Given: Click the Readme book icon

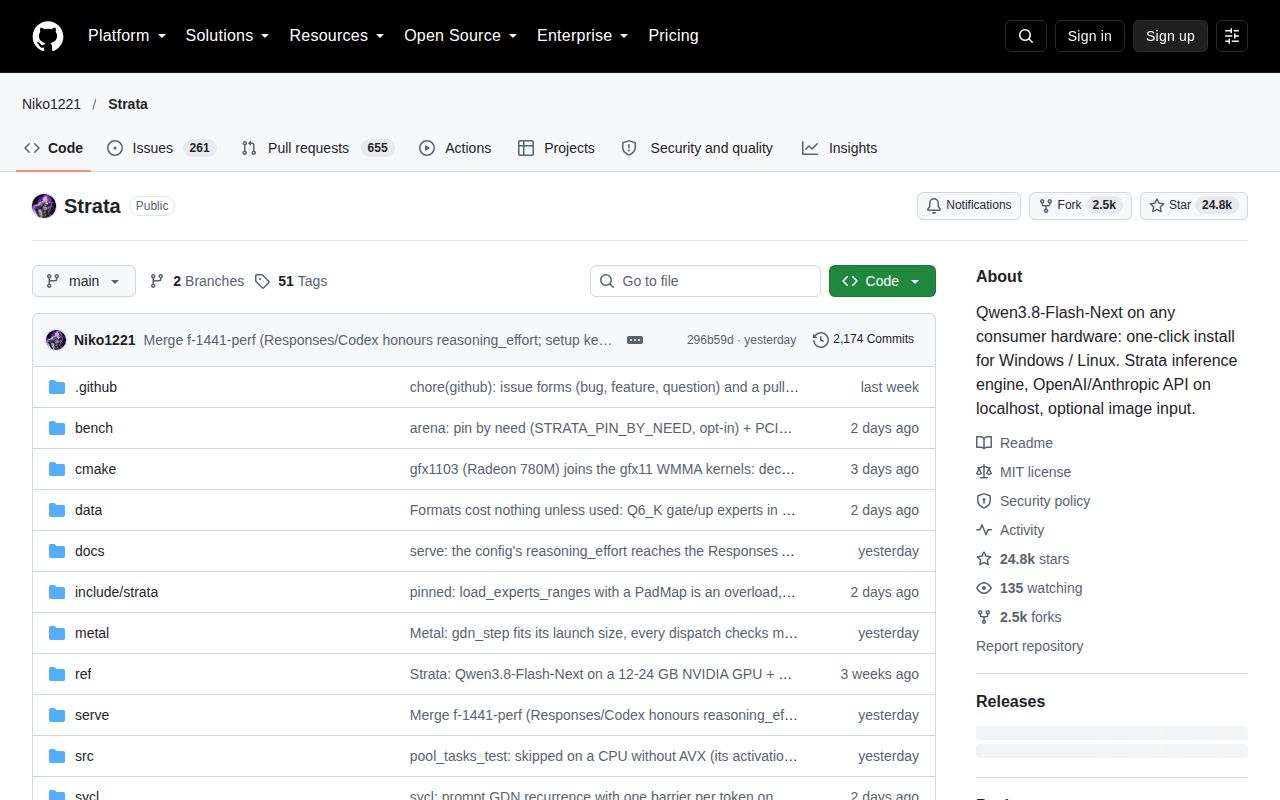Looking at the screenshot, I should point(984,443).
